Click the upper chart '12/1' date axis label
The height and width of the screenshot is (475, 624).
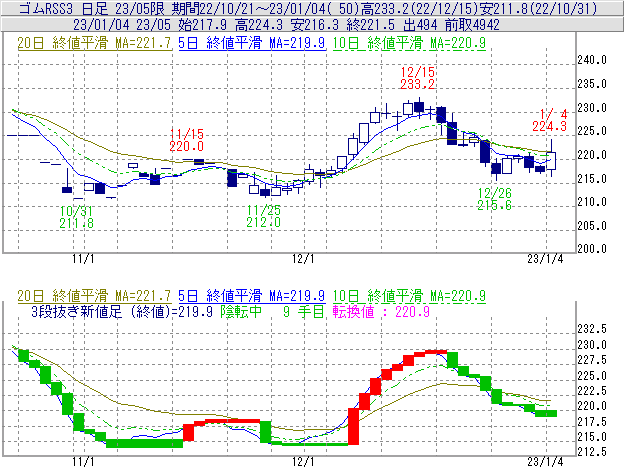coord(303,259)
